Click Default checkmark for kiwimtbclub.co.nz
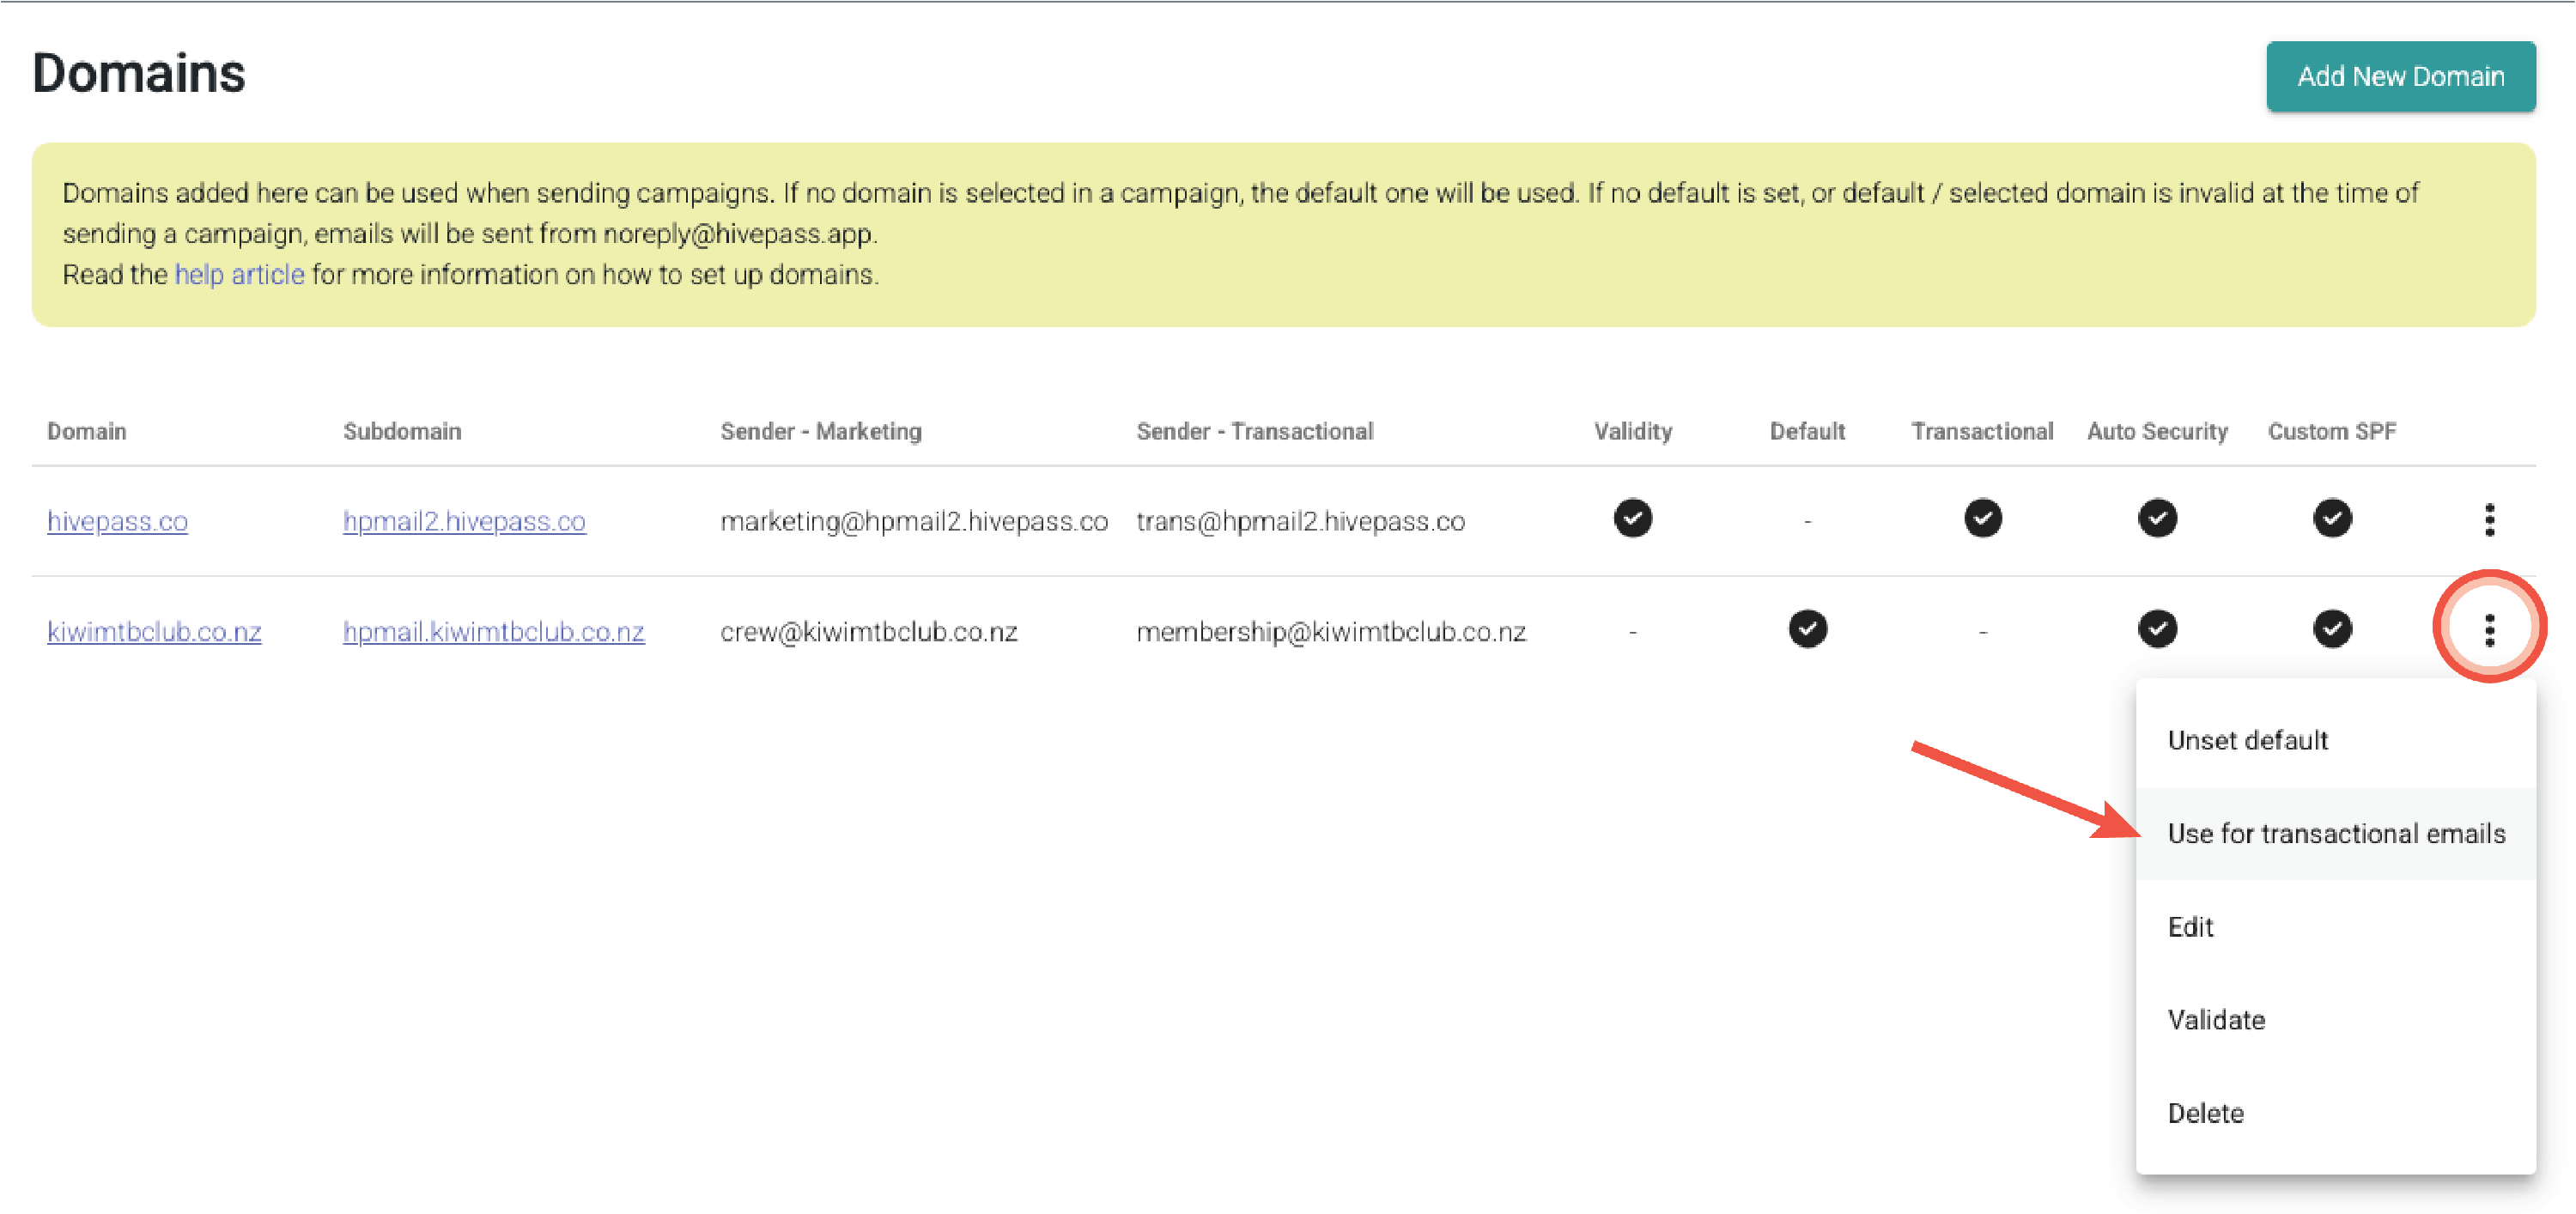The height and width of the screenshot is (1214, 2576). click(x=1807, y=629)
